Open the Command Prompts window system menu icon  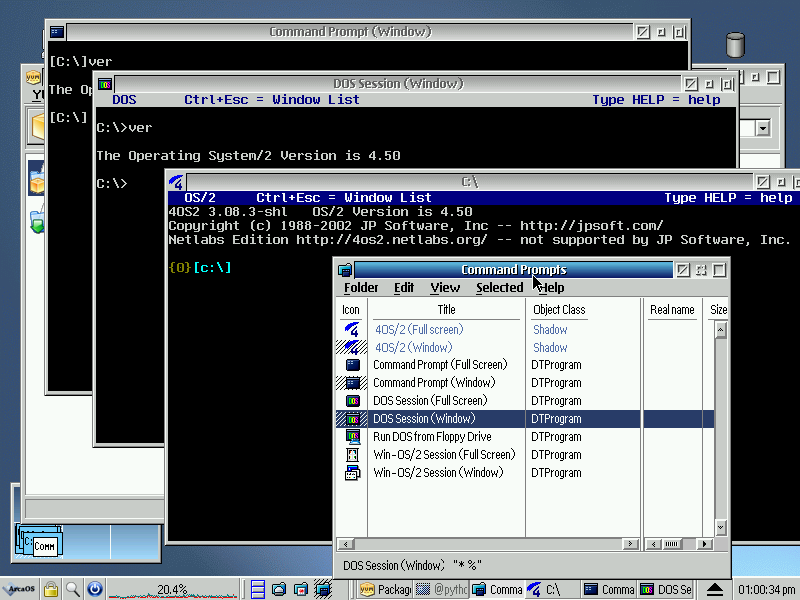tap(345, 270)
